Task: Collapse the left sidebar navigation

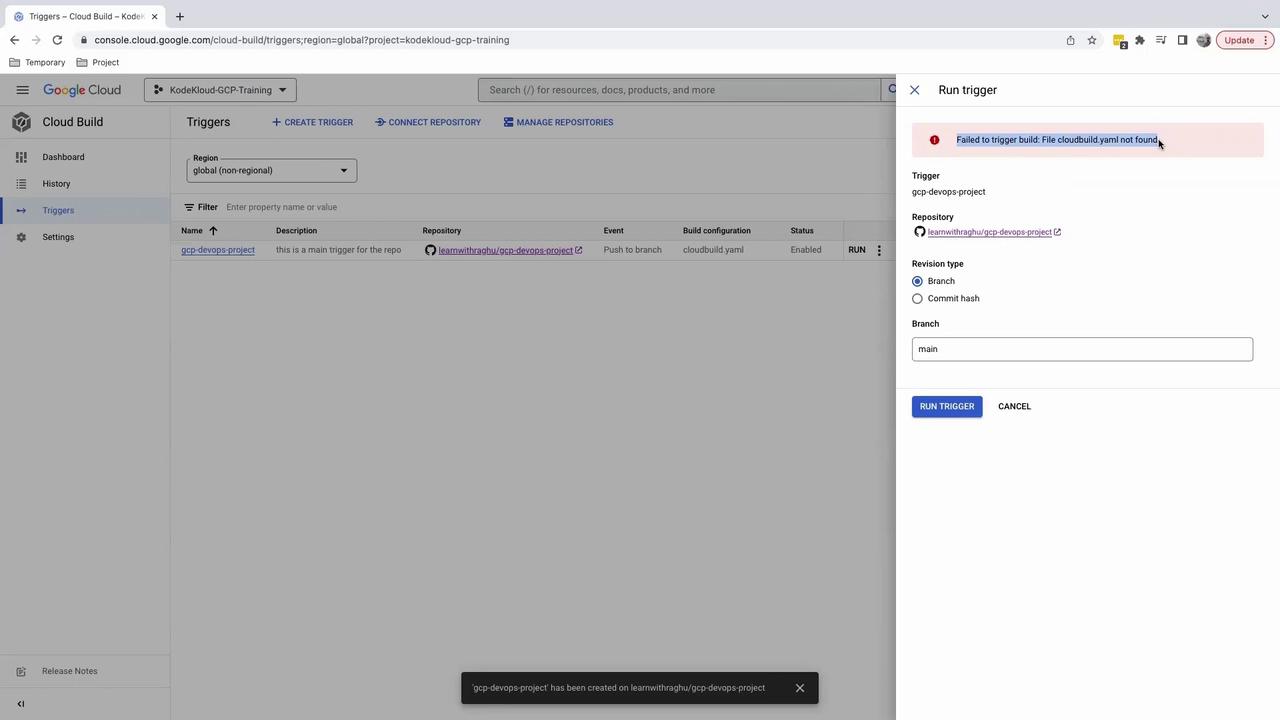Action: pyautogui.click(x=21, y=704)
